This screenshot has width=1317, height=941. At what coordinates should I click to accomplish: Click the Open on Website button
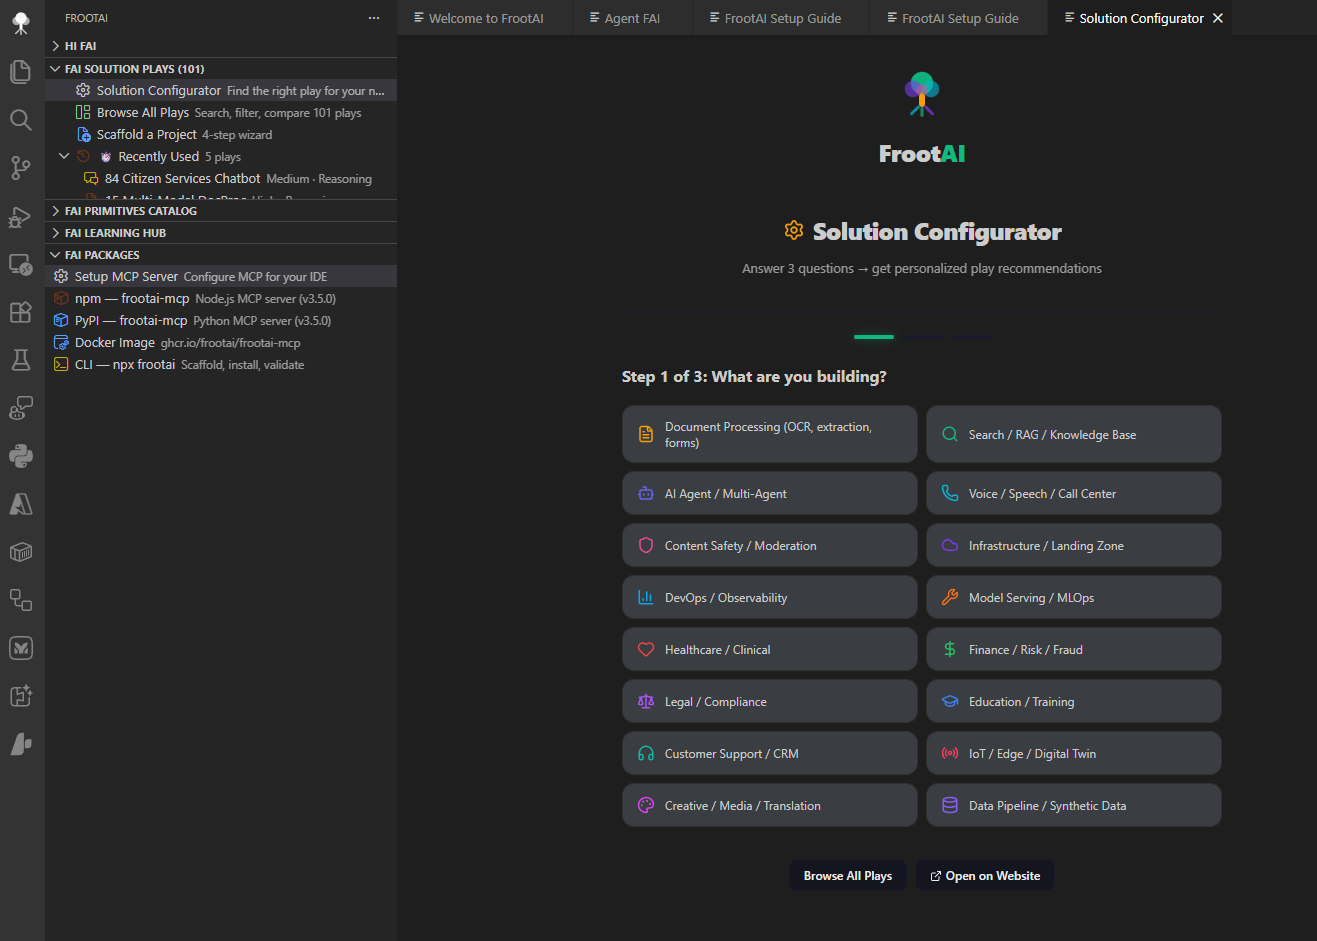[985, 875]
